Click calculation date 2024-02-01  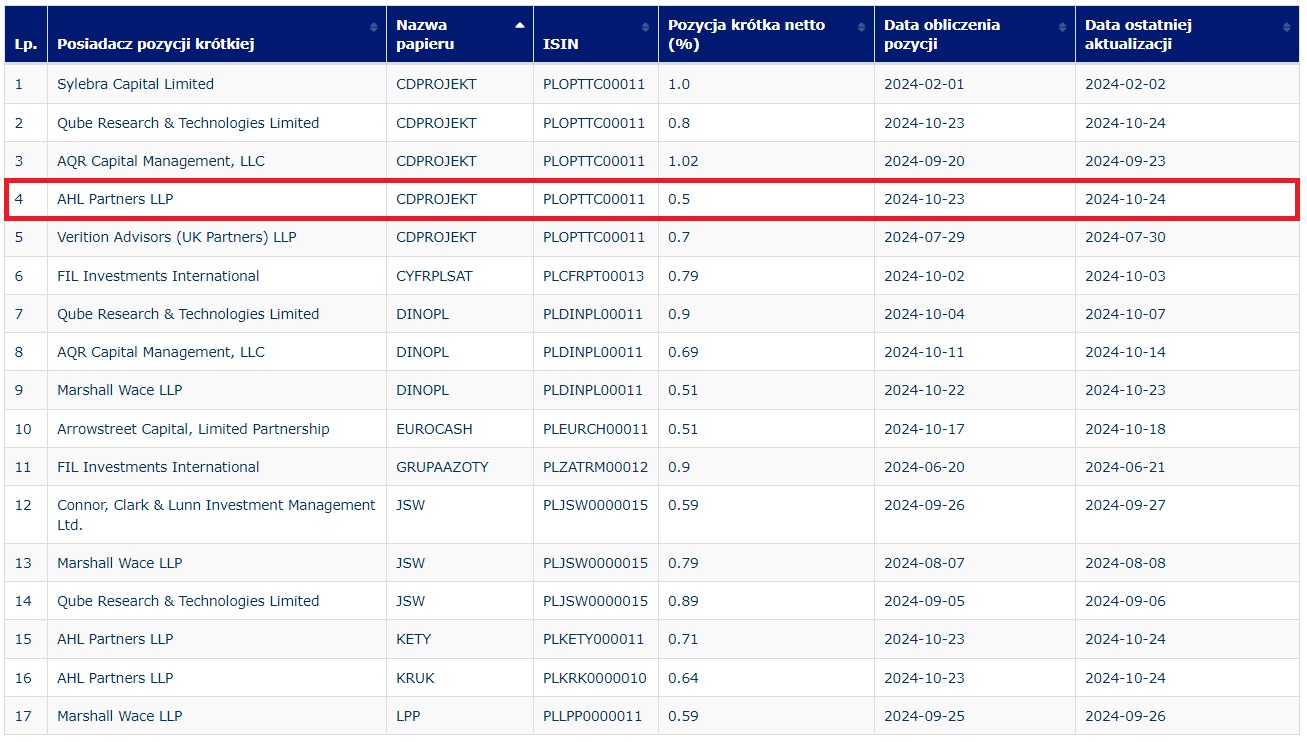click(924, 84)
